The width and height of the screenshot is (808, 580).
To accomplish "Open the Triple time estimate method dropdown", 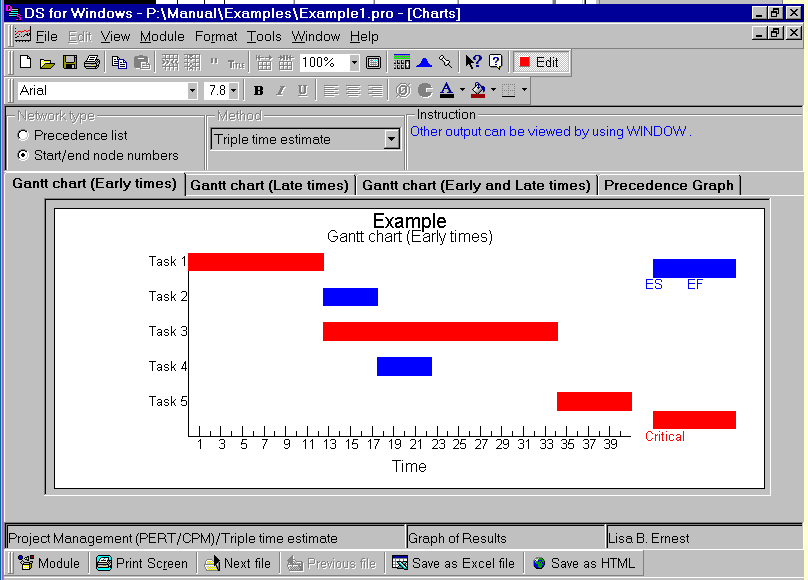I will [391, 140].
